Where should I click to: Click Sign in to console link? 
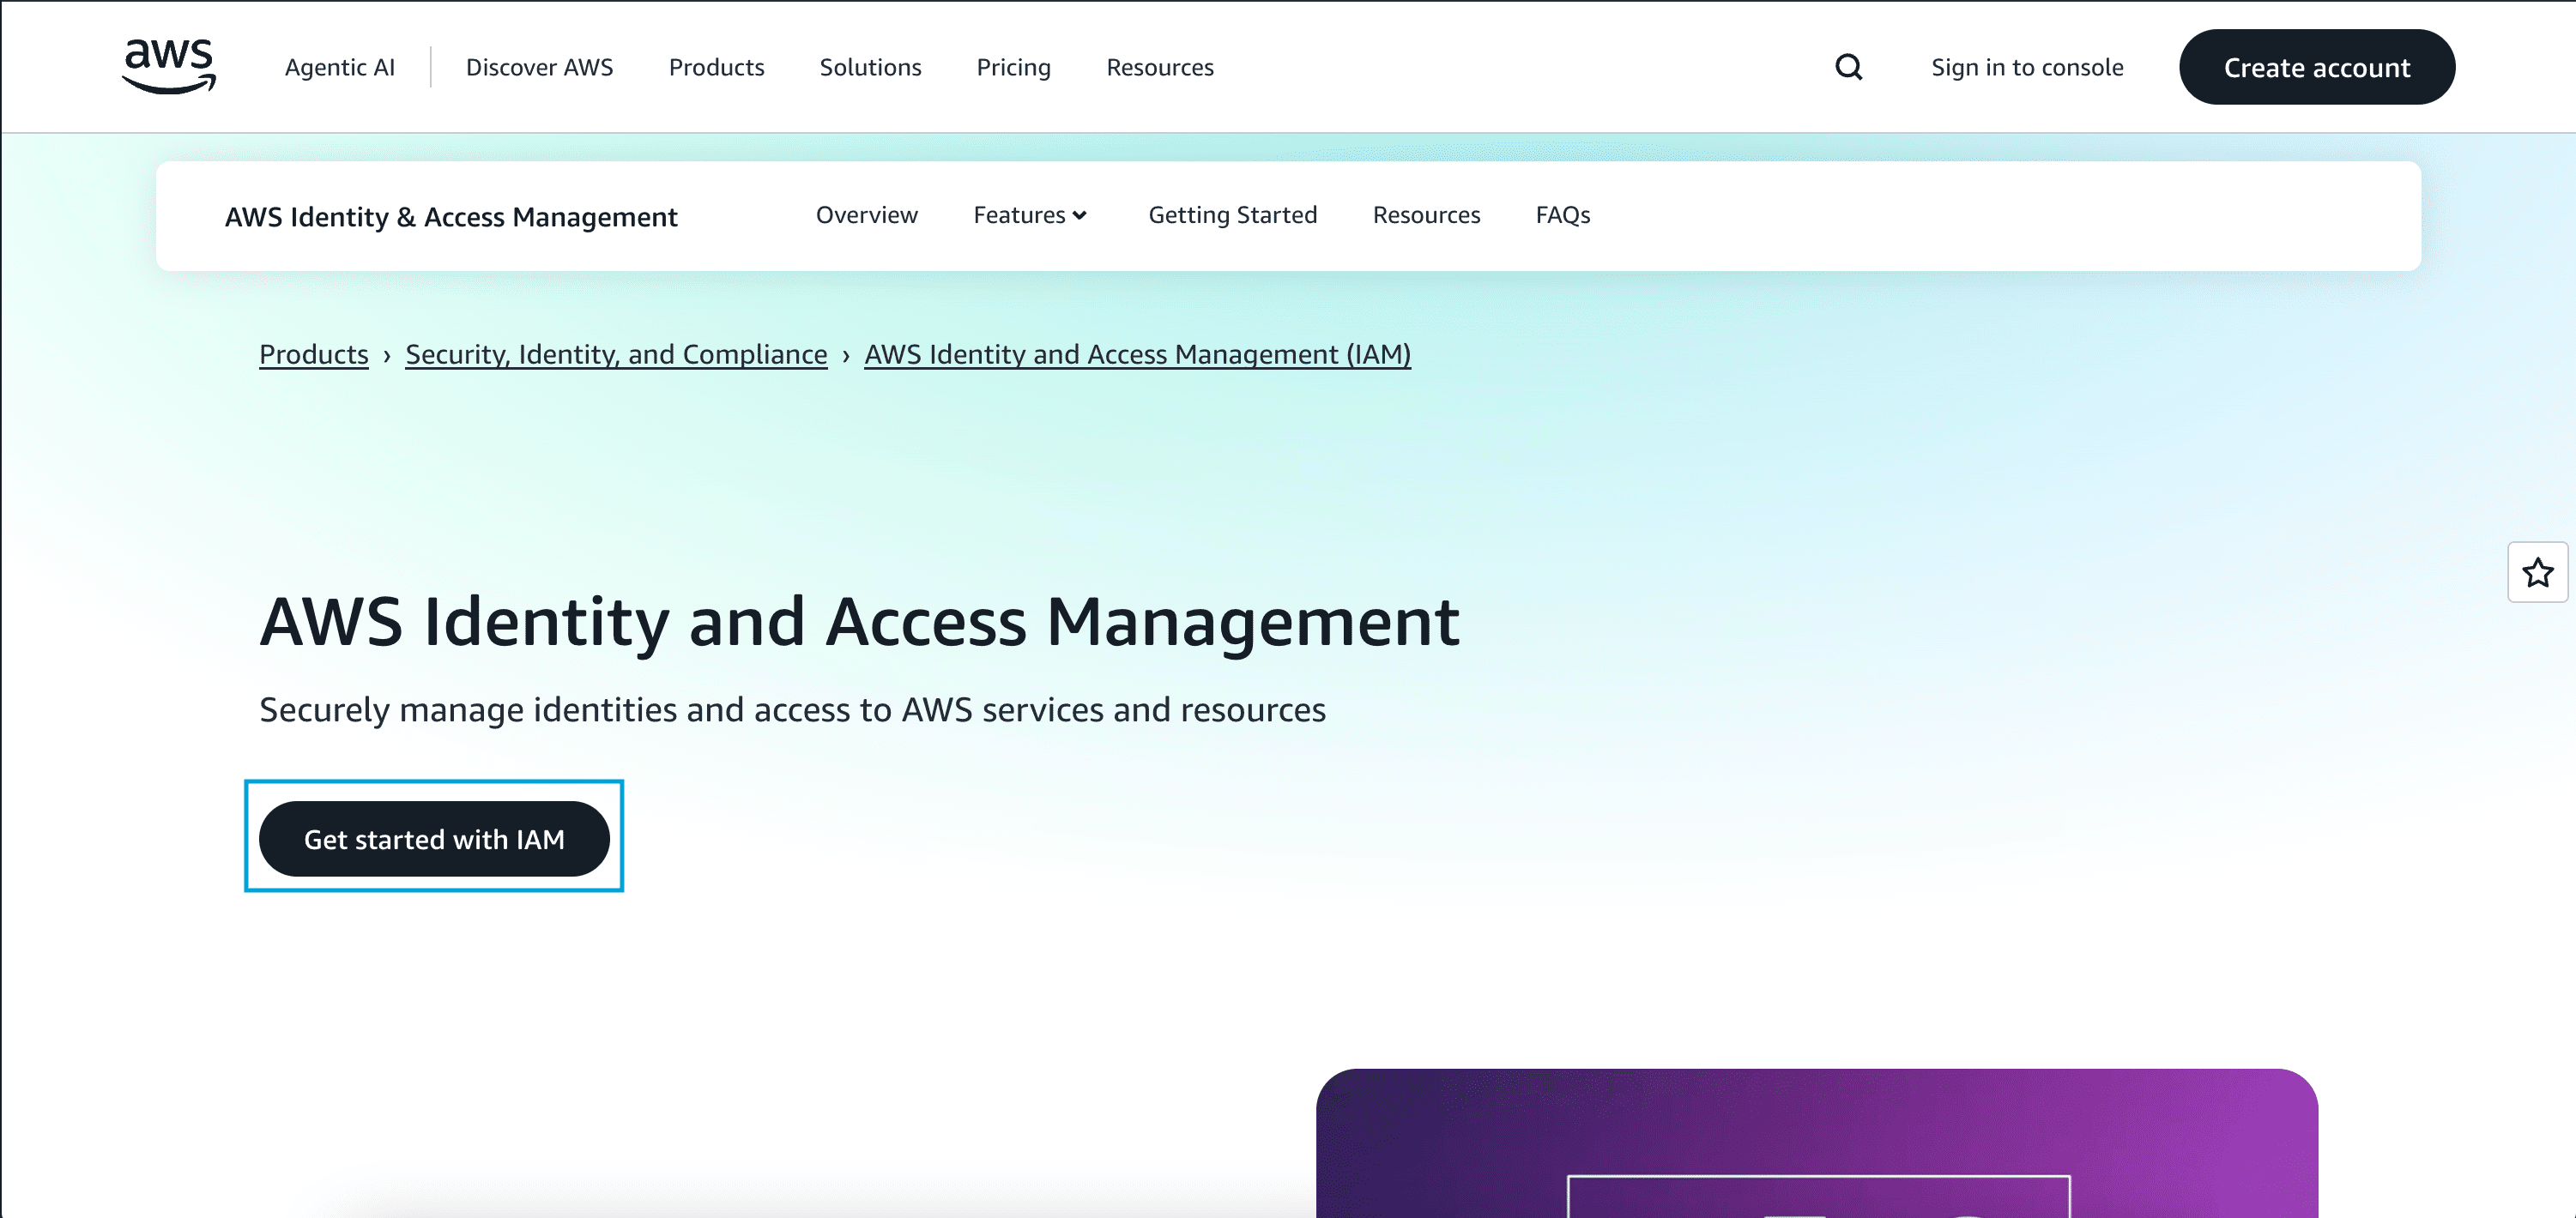coord(2026,67)
